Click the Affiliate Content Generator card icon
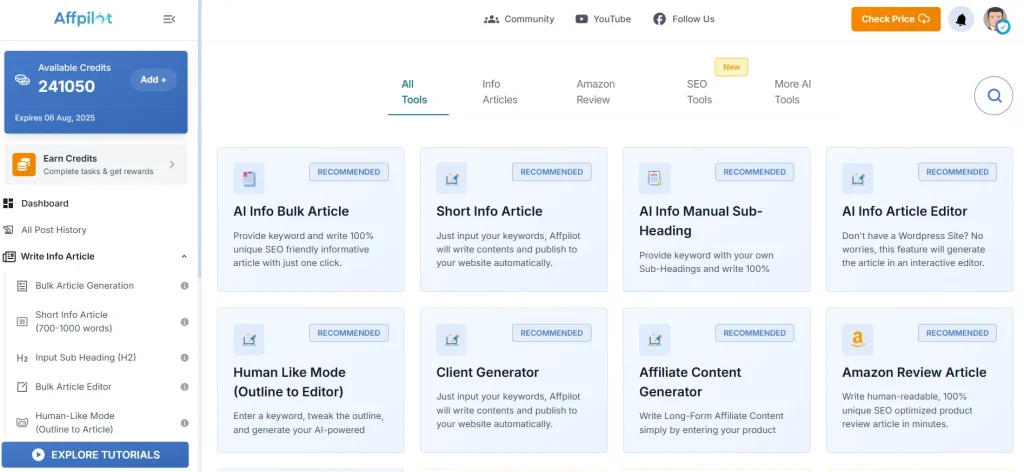 (654, 339)
